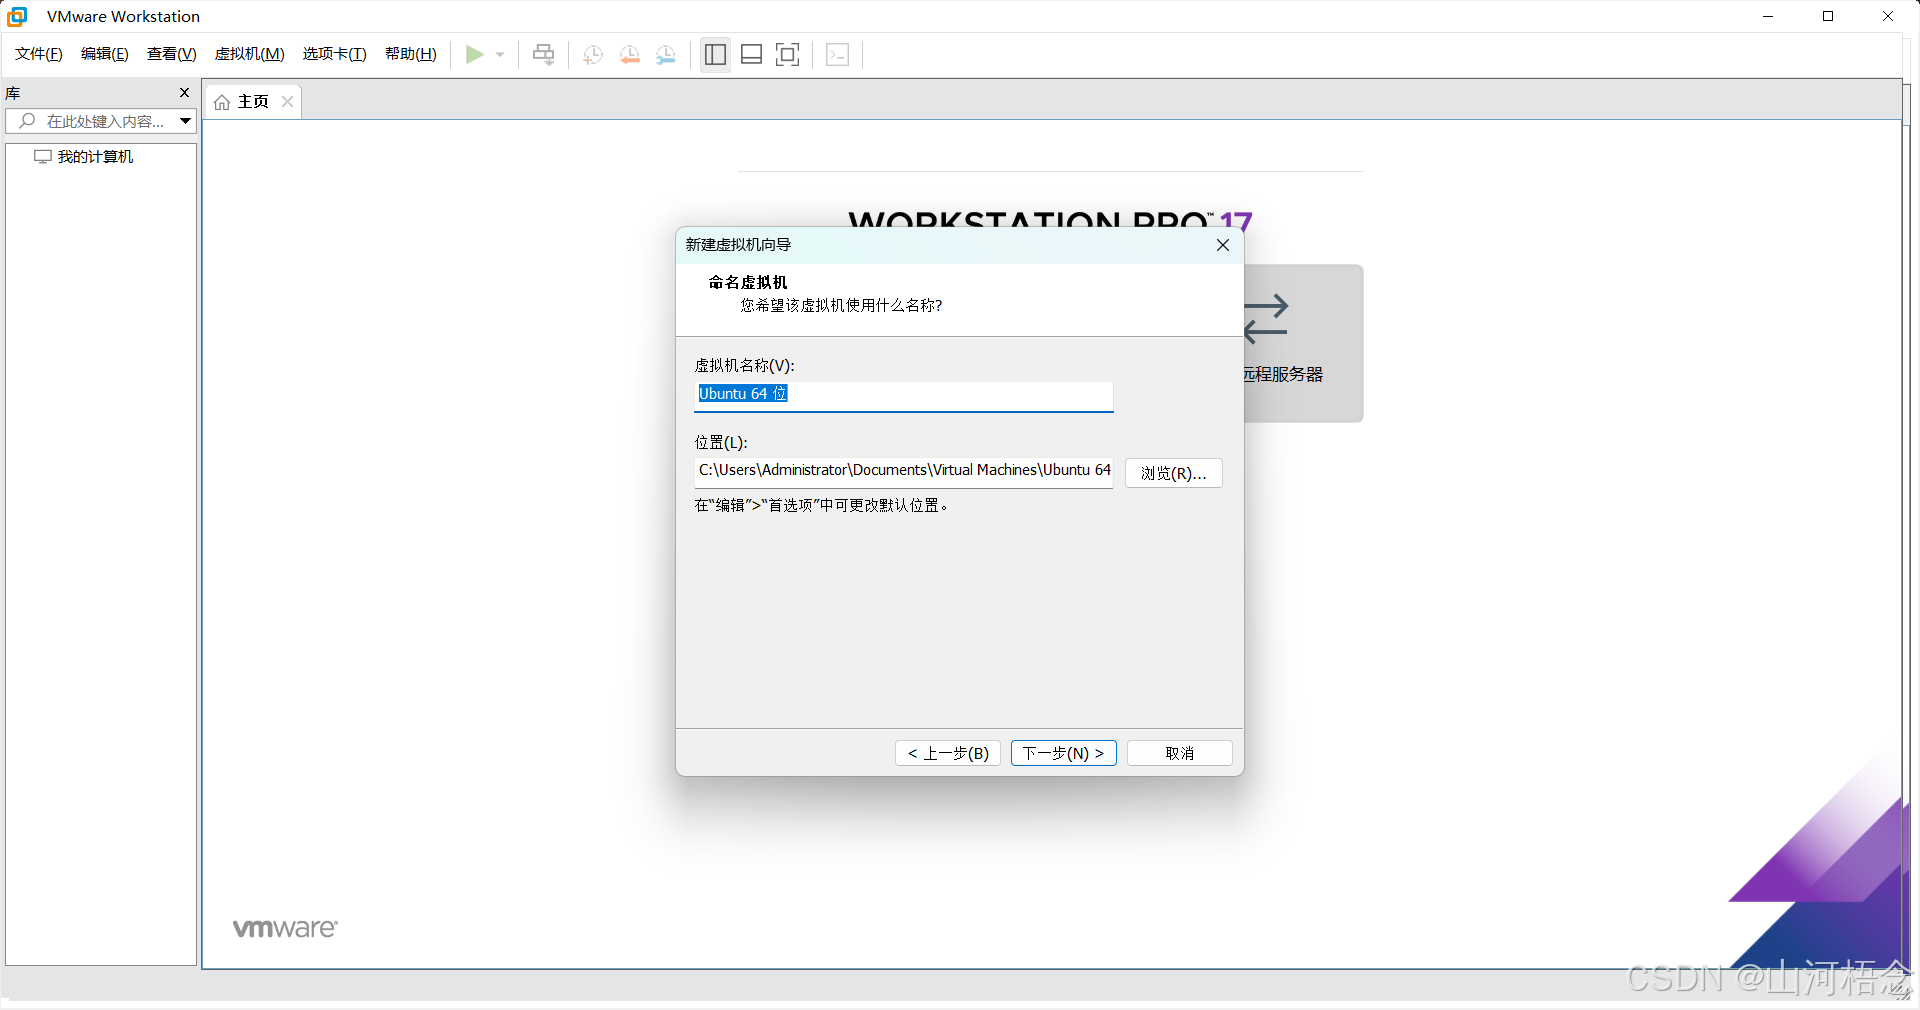Toggle the thumbnail bar view icon

(751, 54)
